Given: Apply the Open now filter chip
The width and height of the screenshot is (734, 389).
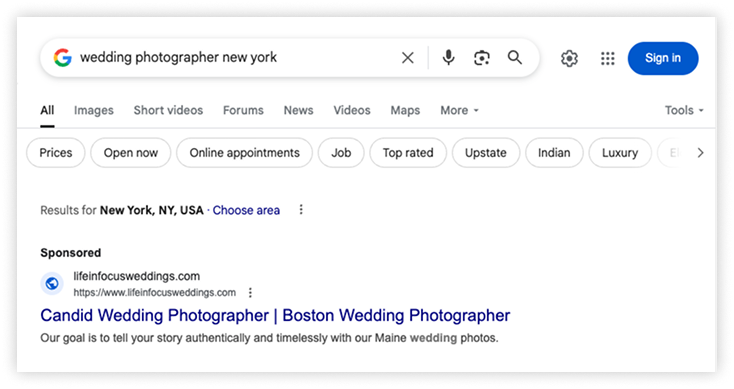Looking at the screenshot, I should tap(131, 153).
